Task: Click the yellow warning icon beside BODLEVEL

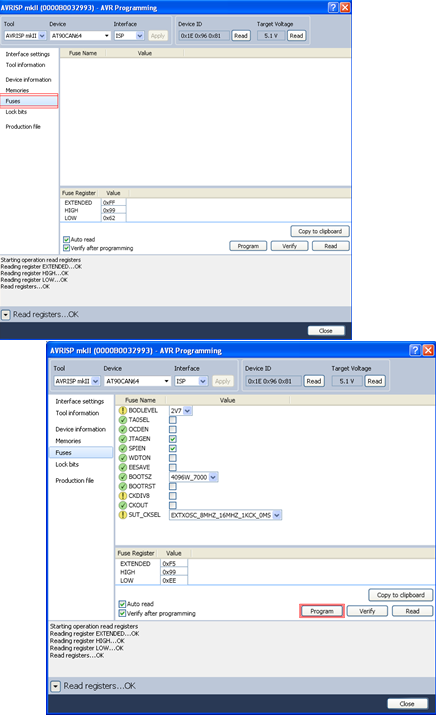Action: click(123, 411)
